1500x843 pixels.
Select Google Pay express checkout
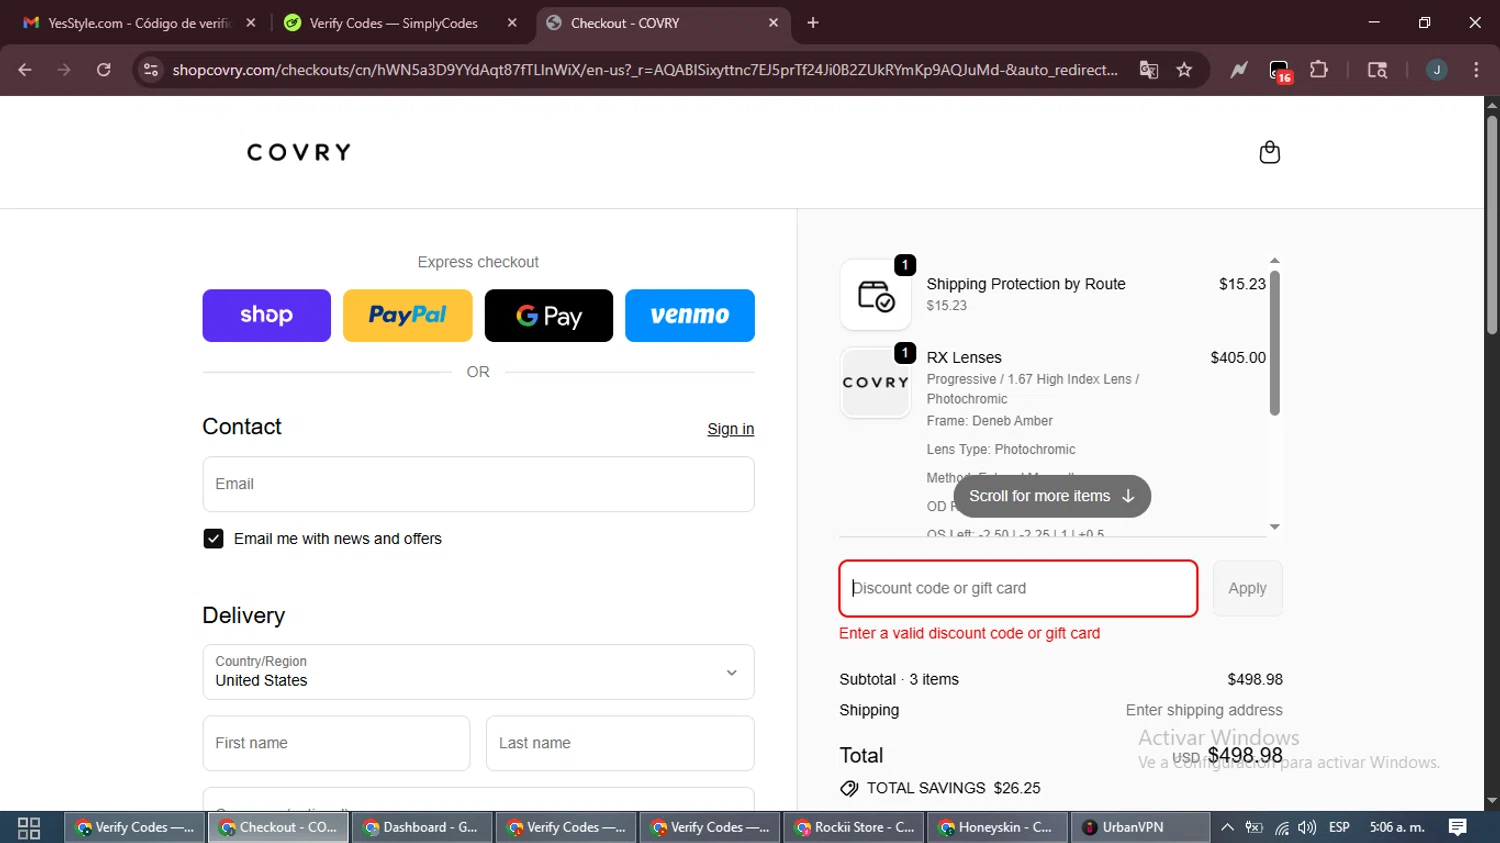[548, 315]
